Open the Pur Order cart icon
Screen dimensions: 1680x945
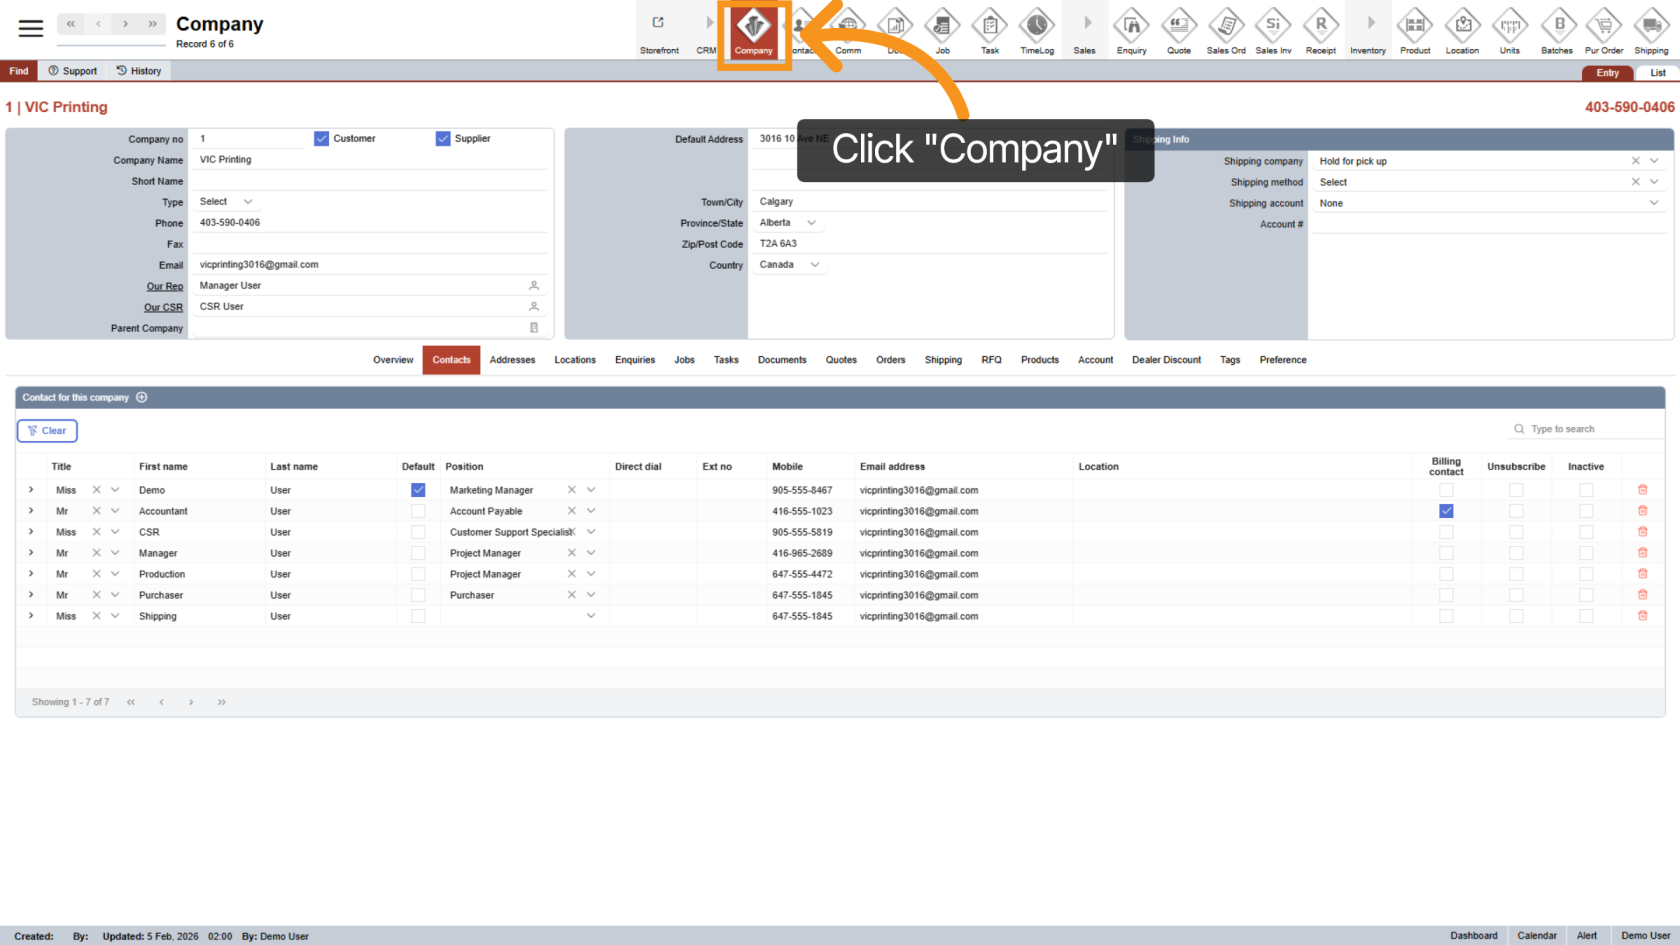1603,30
